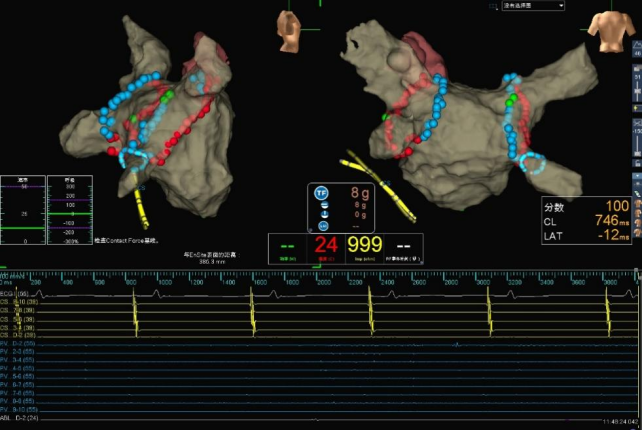Click the green caliper marker below temperature readout
Image resolution: width=642 pixels, height=430 pixels.
(x=316, y=267)
